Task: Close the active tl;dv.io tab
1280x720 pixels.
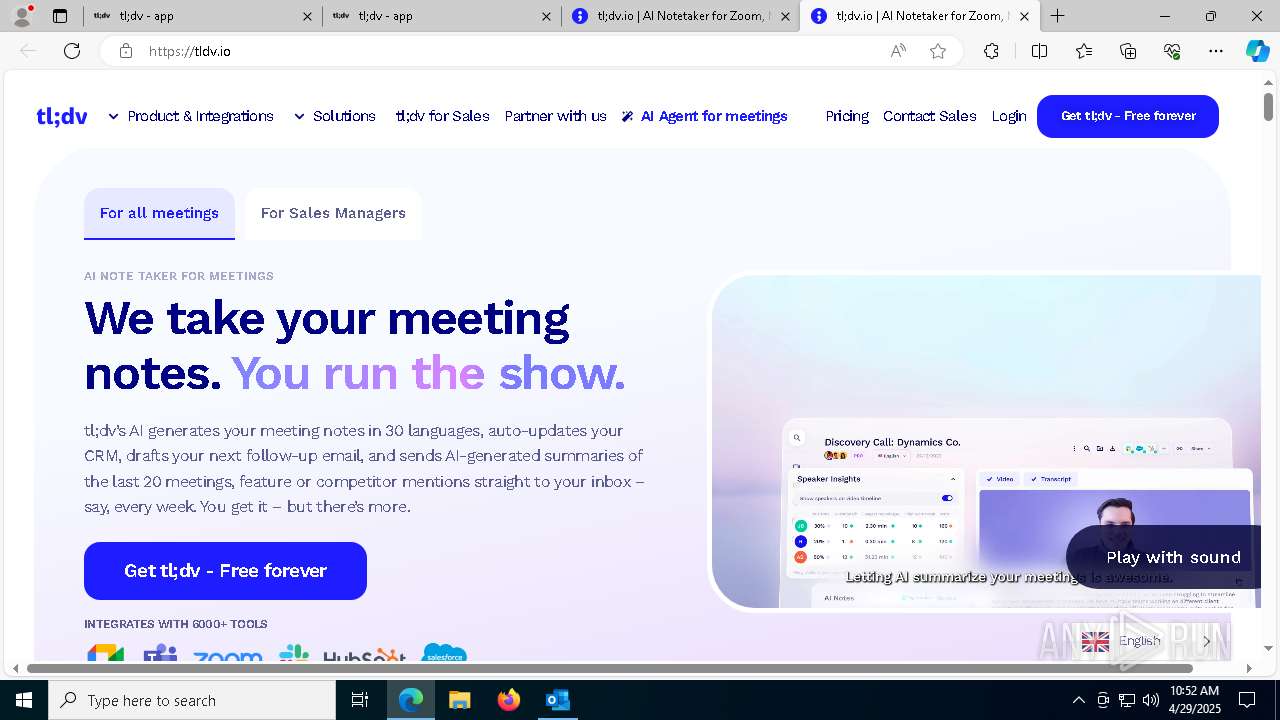Action: pos(1024,16)
